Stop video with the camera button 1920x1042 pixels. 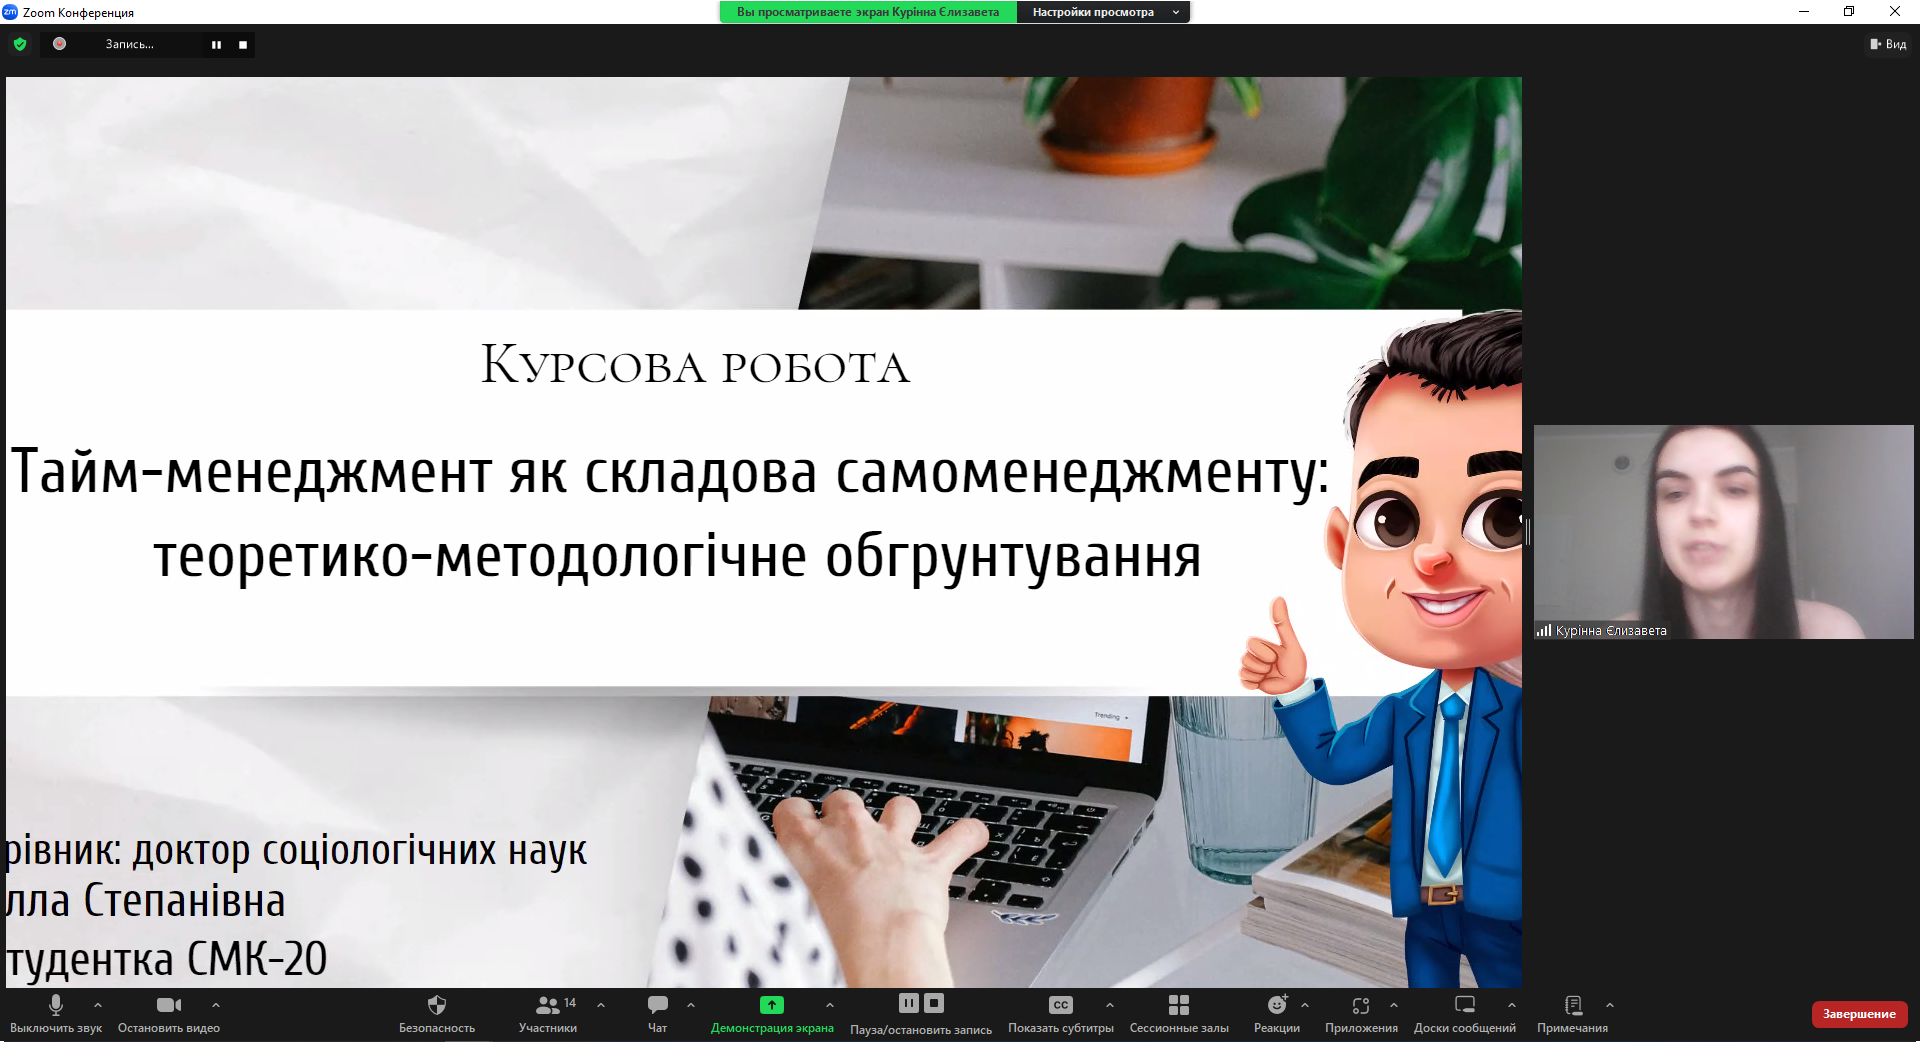[168, 1005]
